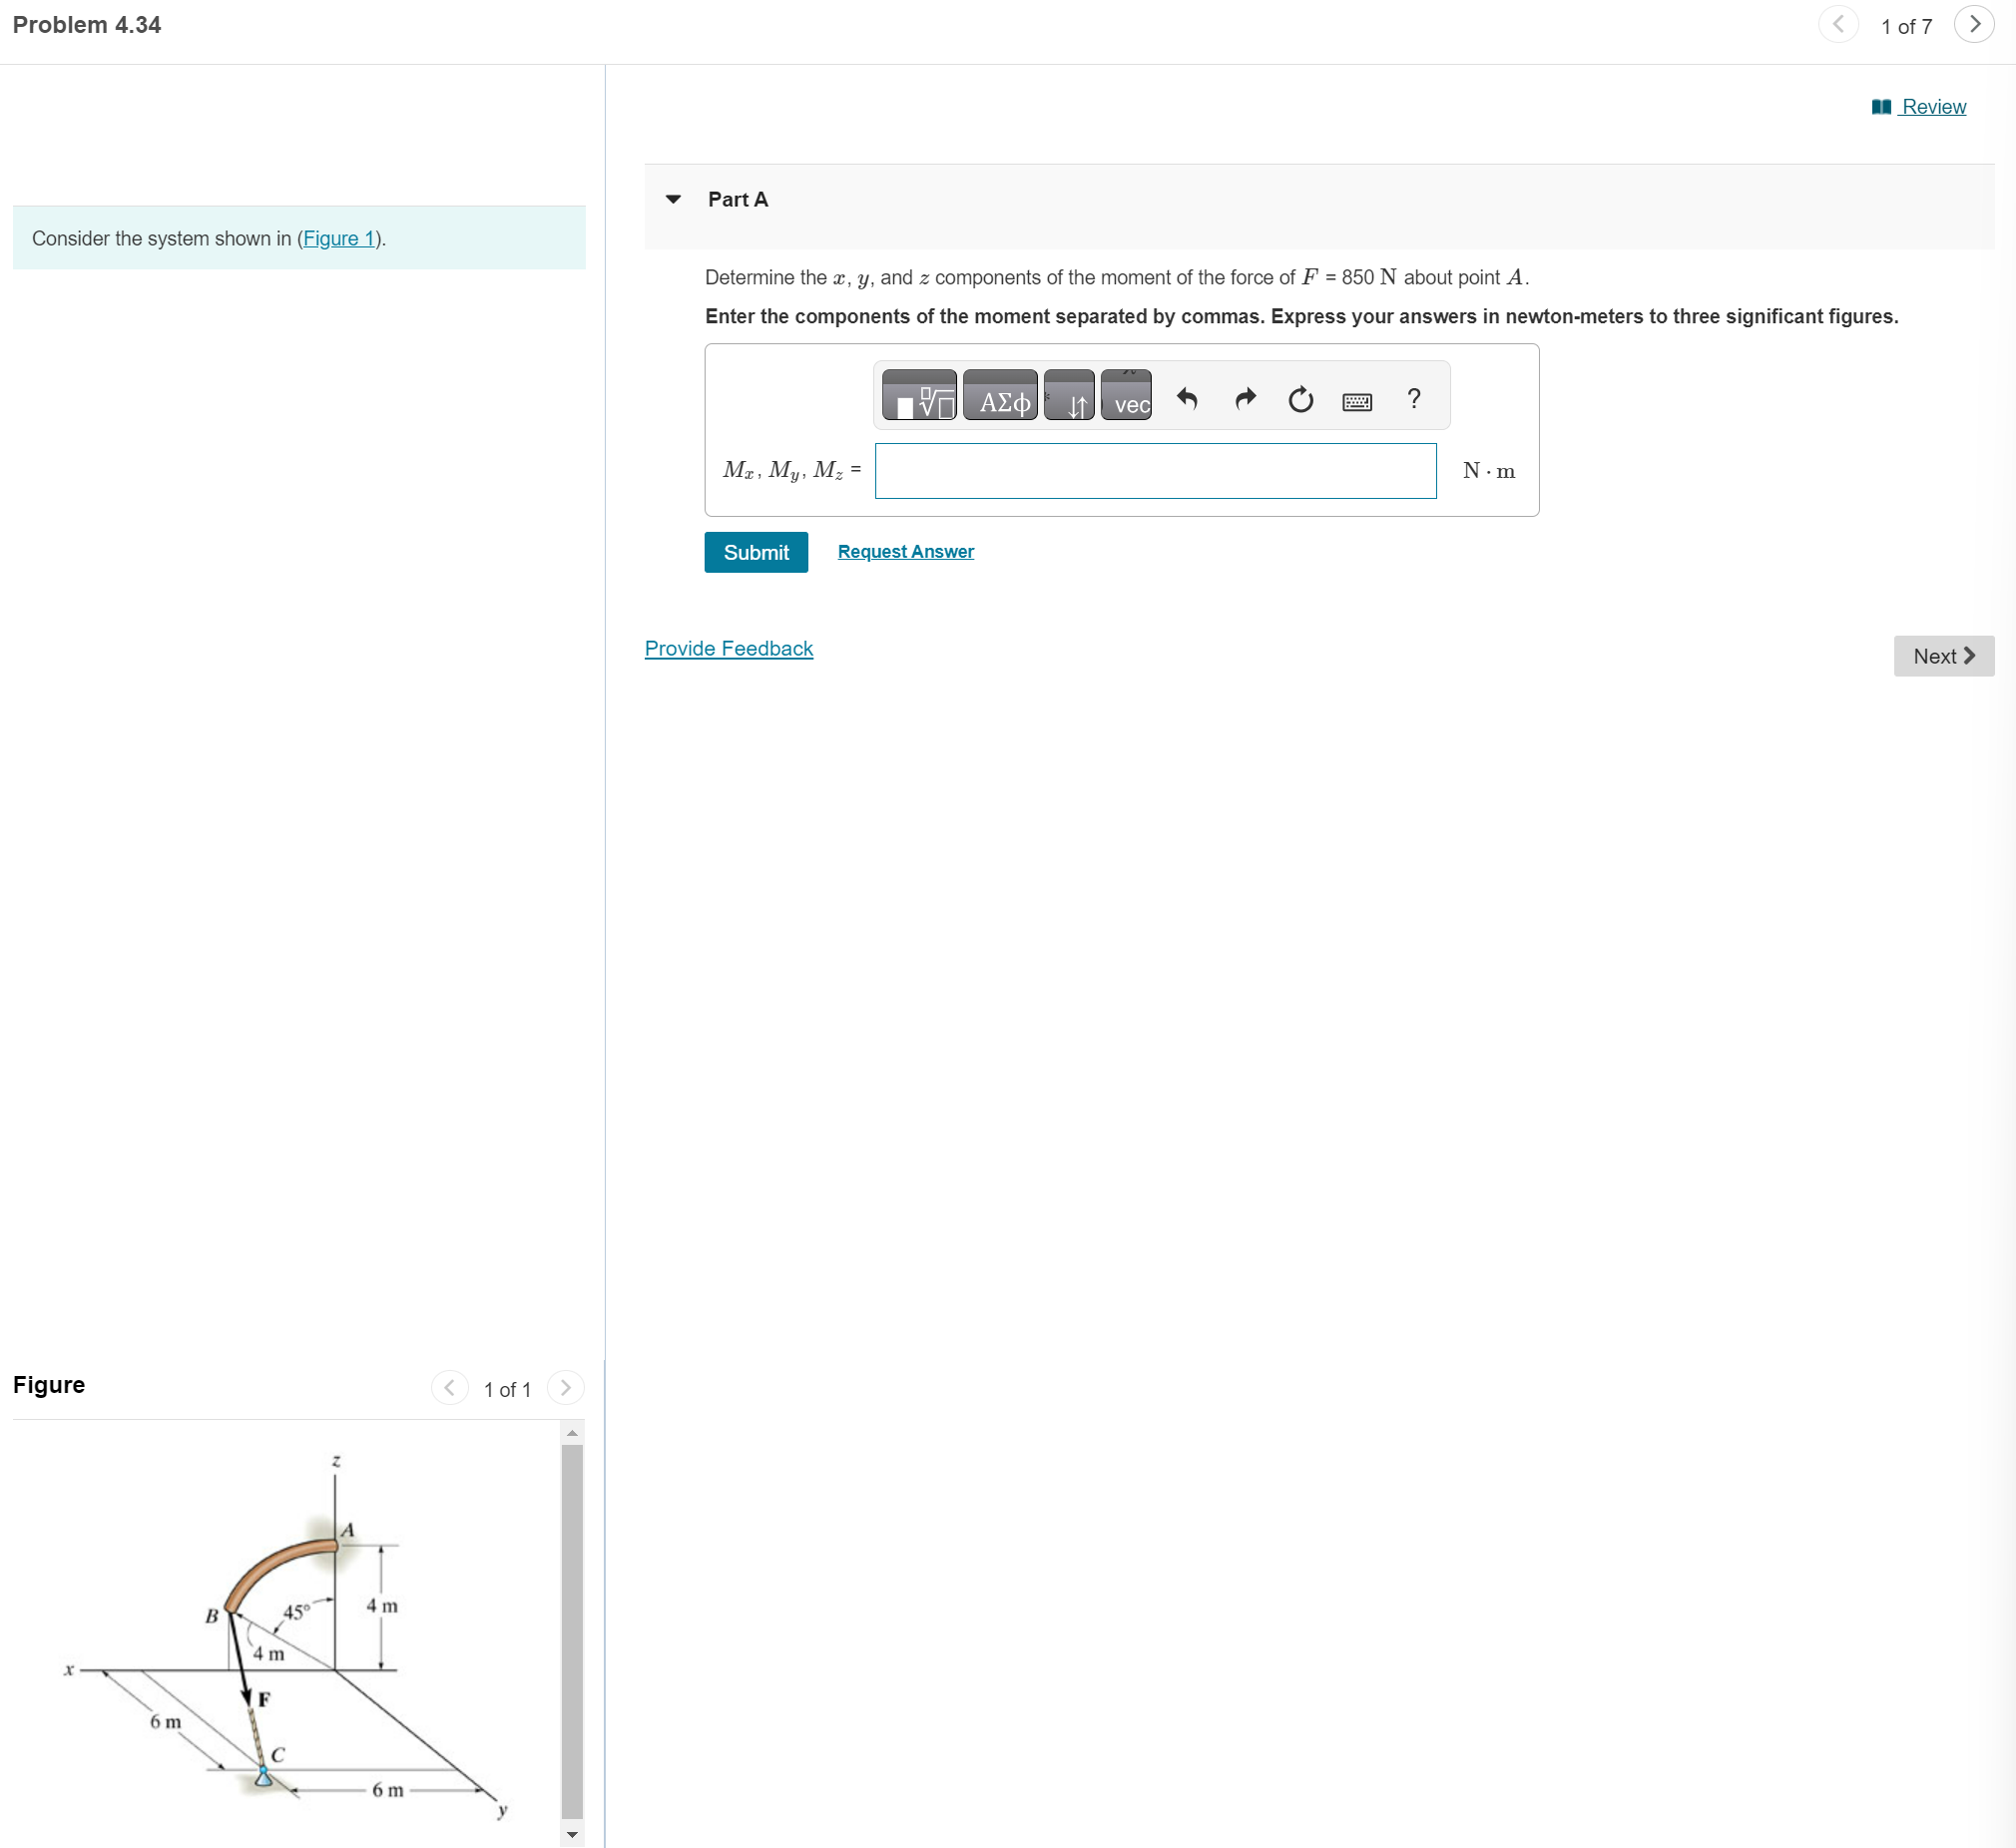Screen dimensions: 2016x1848
Task: Click the Provide Feedback link
Action: 727,648
